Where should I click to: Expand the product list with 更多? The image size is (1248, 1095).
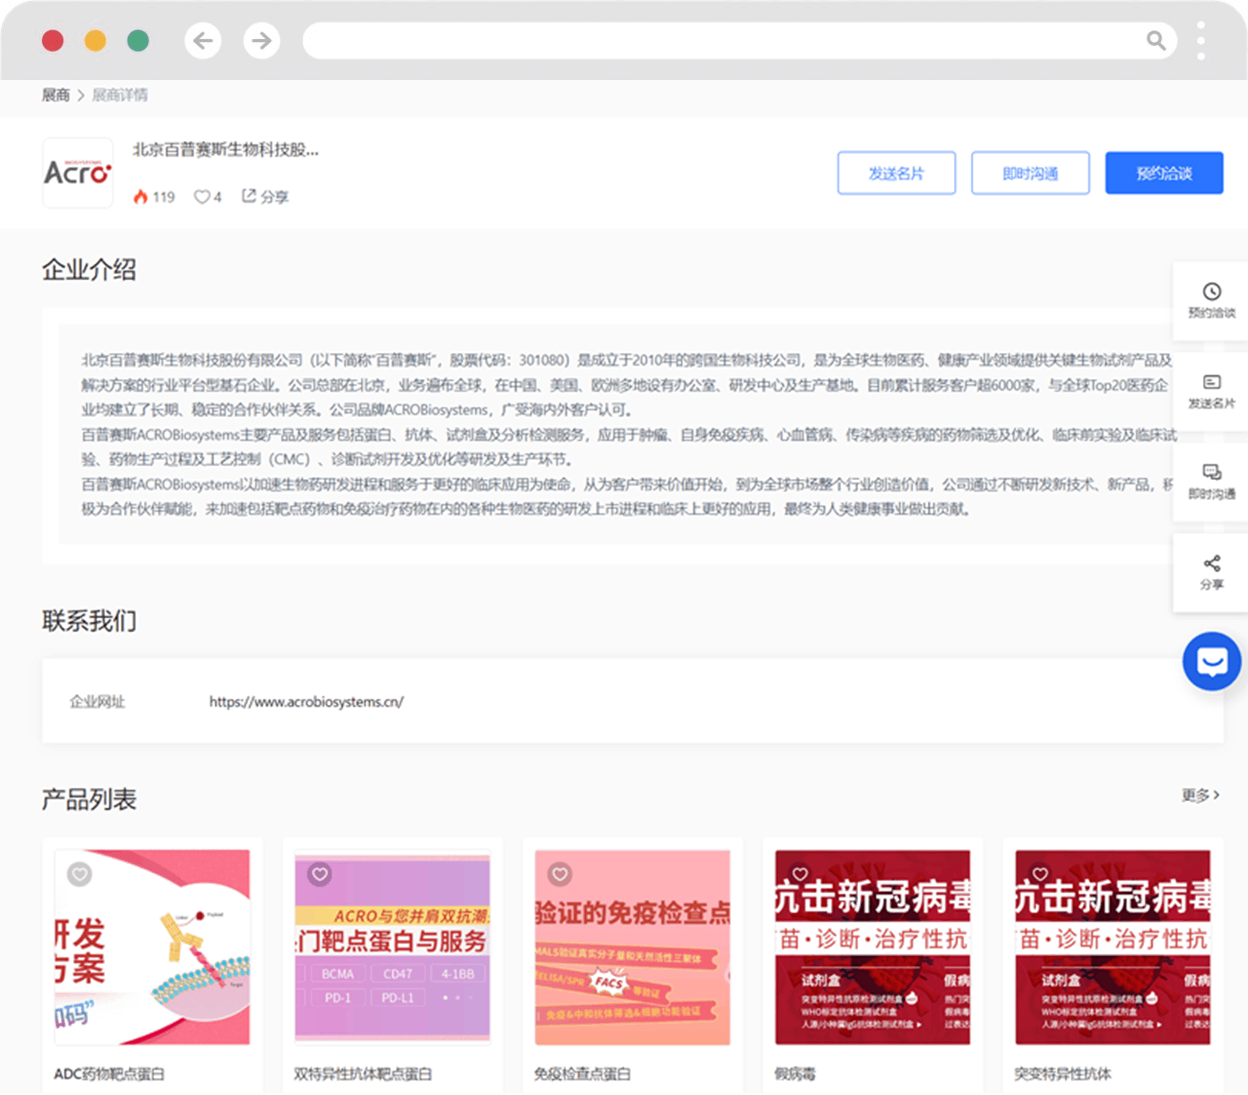tap(1200, 795)
